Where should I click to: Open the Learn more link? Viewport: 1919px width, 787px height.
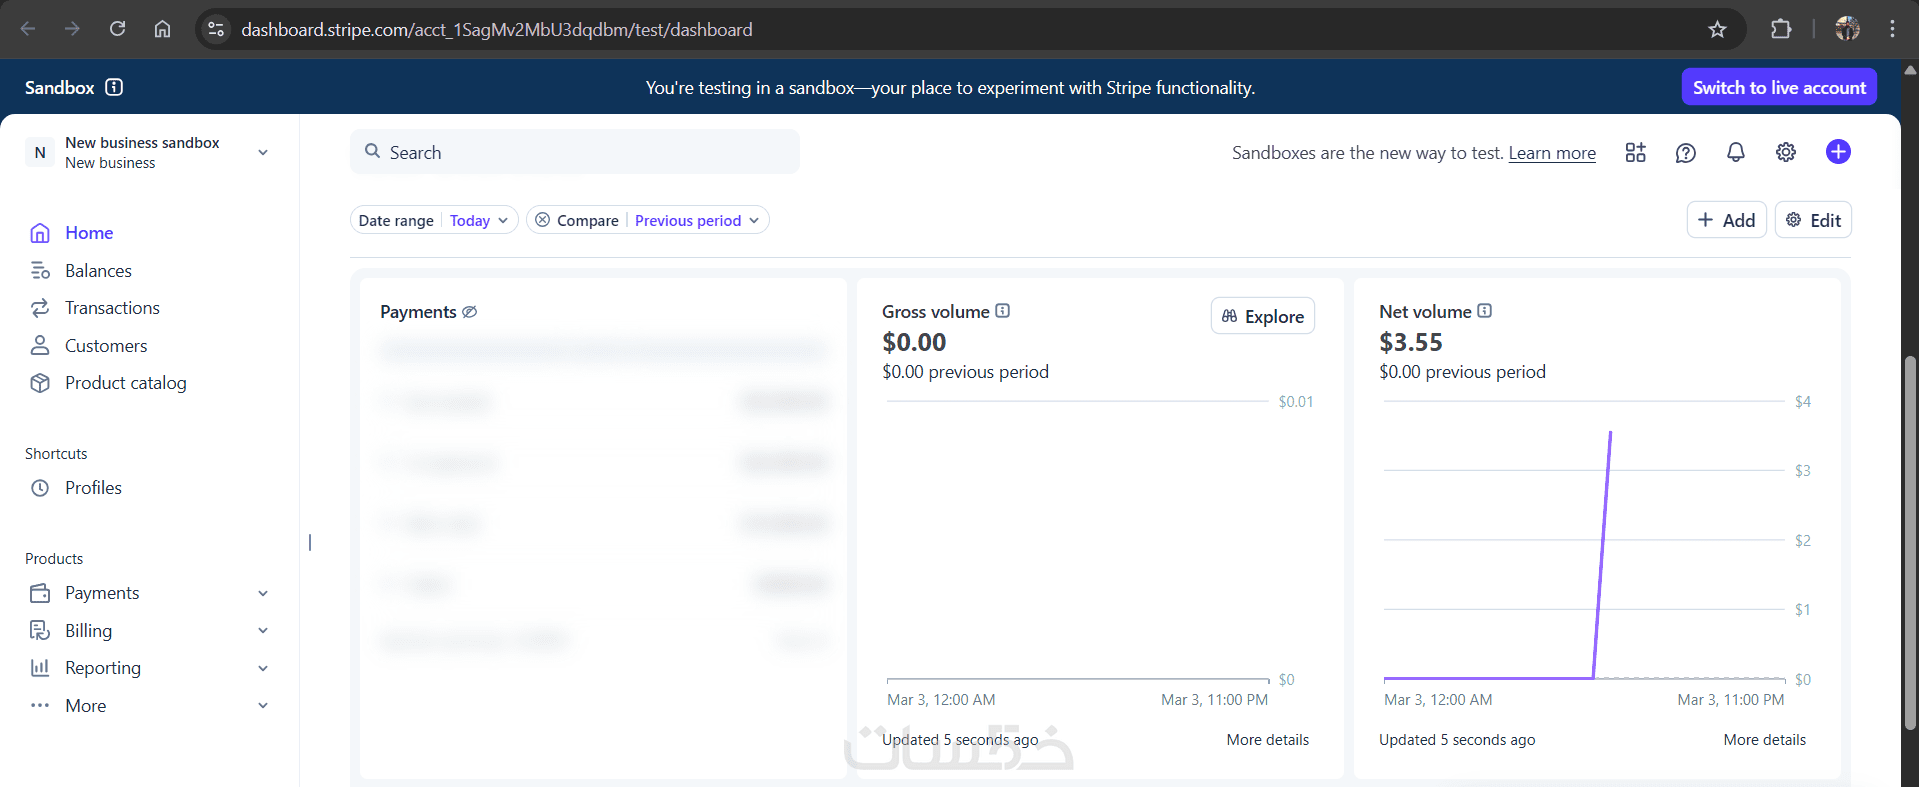pyautogui.click(x=1552, y=153)
